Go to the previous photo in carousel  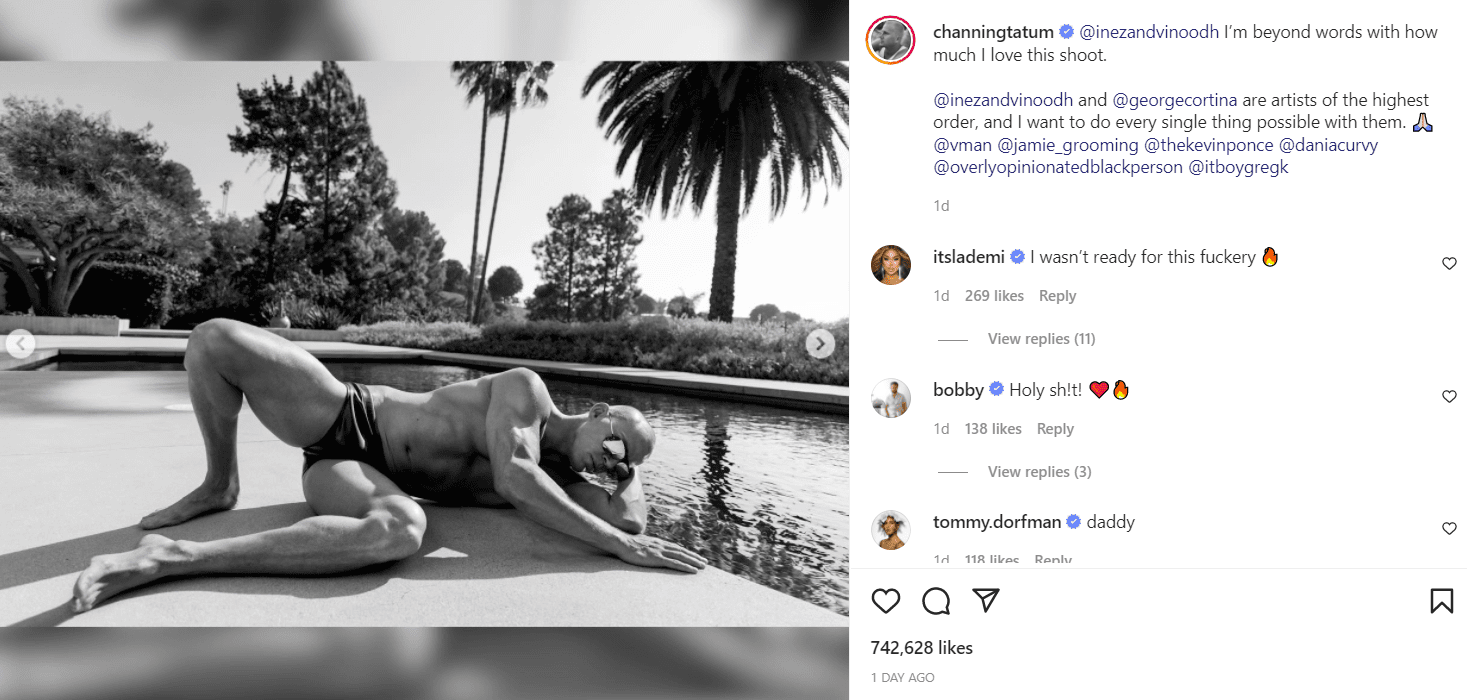click(20, 344)
